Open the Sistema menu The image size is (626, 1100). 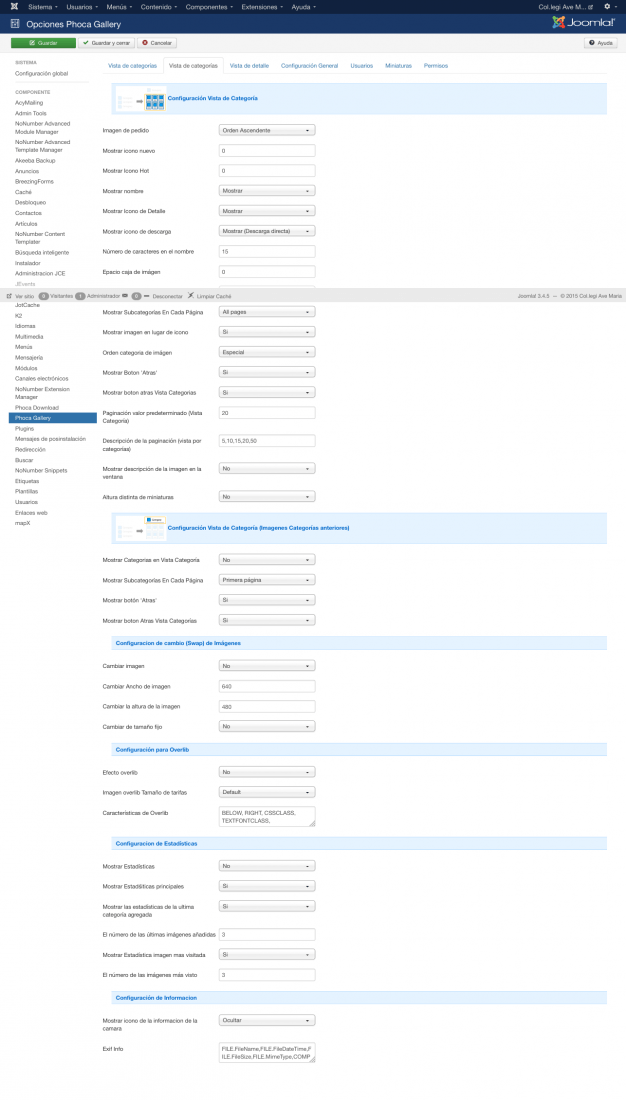tap(42, 6)
